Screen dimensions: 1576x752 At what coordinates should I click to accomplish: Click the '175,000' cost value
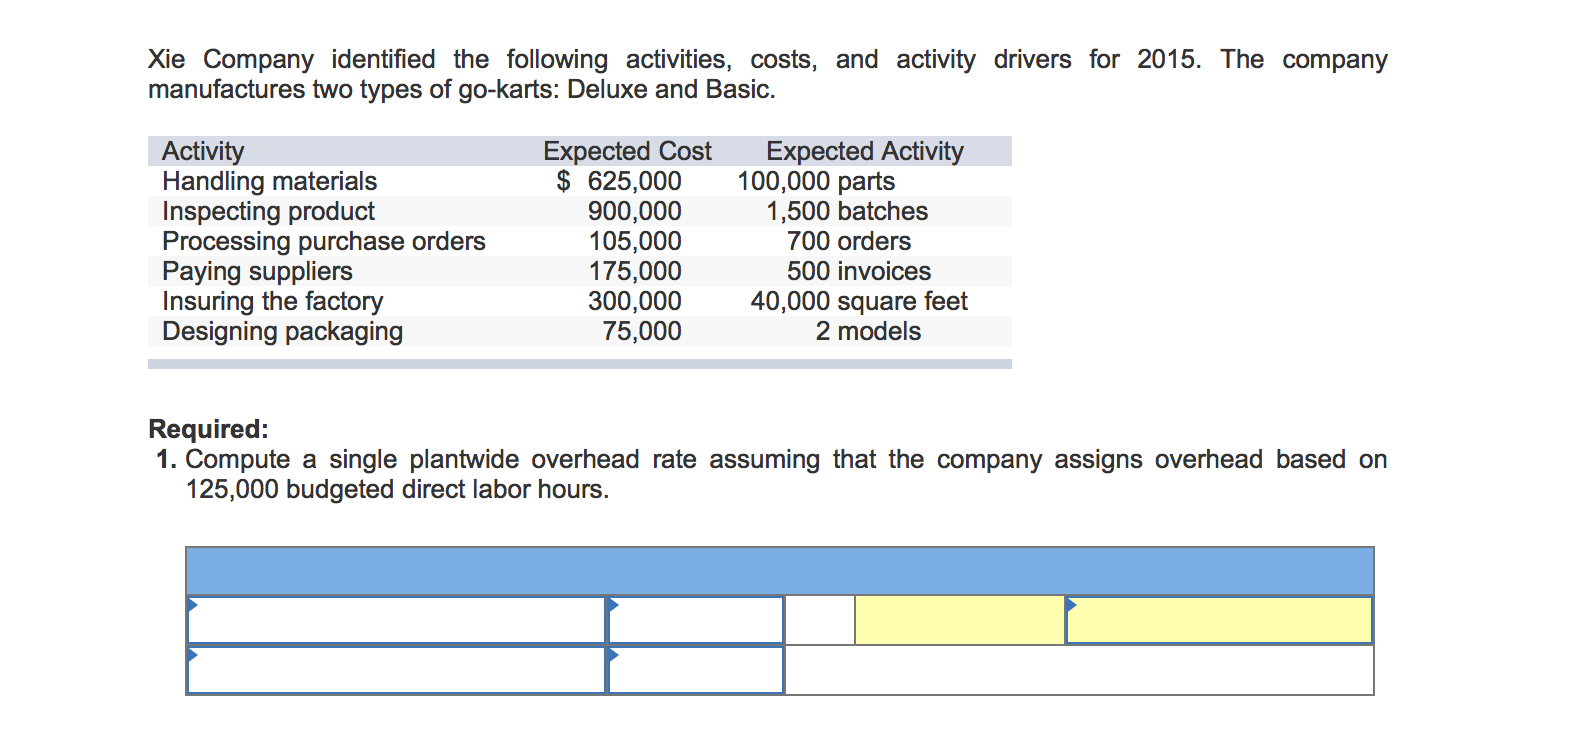point(635,271)
